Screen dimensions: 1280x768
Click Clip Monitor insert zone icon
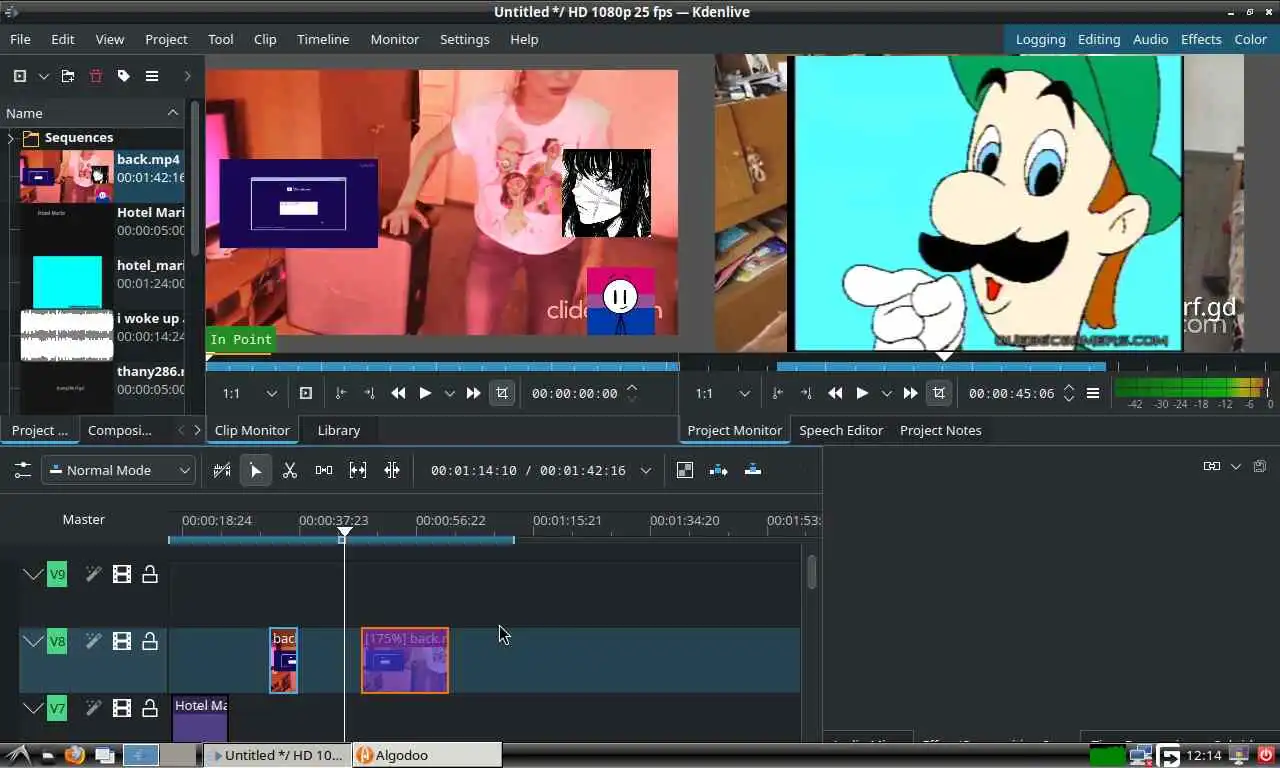click(x=306, y=393)
